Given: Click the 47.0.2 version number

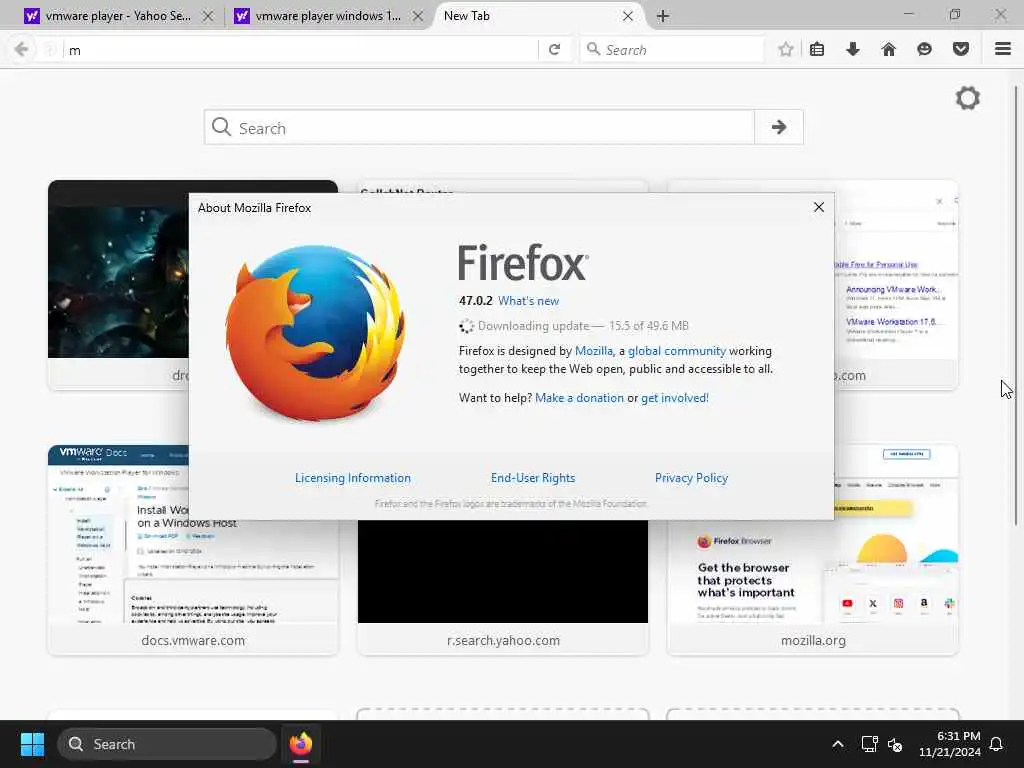Looking at the screenshot, I should tap(475, 301).
